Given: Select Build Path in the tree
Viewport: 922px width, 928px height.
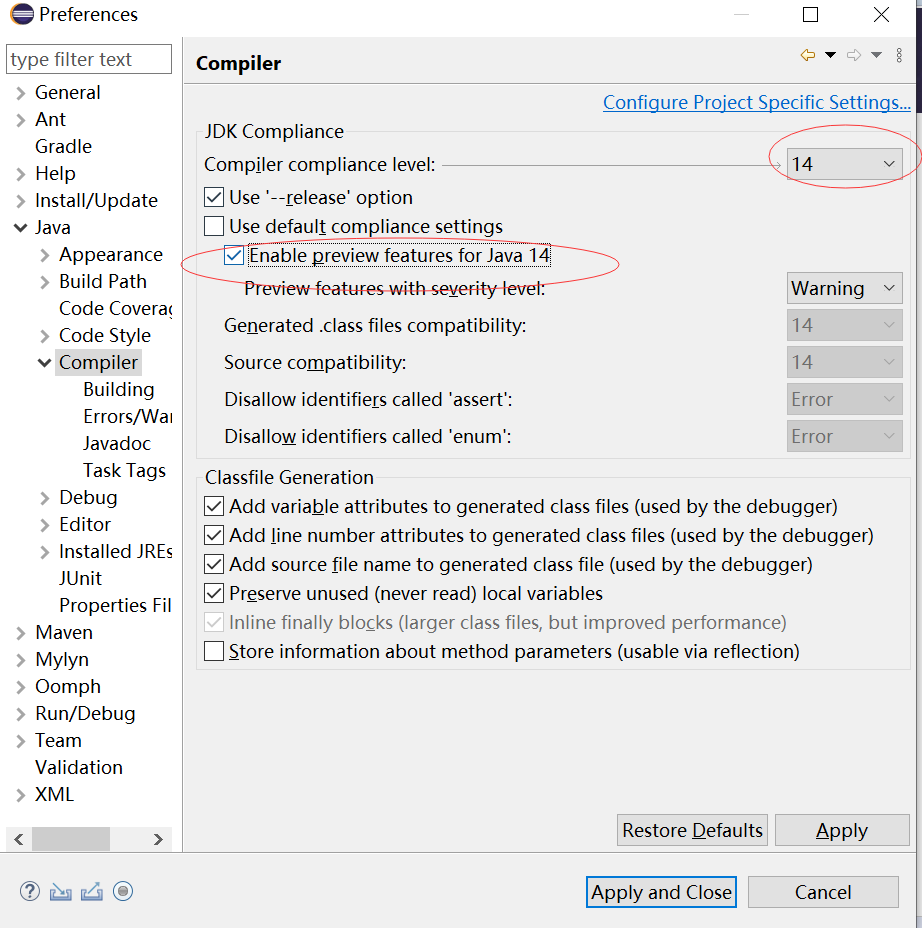Looking at the screenshot, I should (102, 282).
